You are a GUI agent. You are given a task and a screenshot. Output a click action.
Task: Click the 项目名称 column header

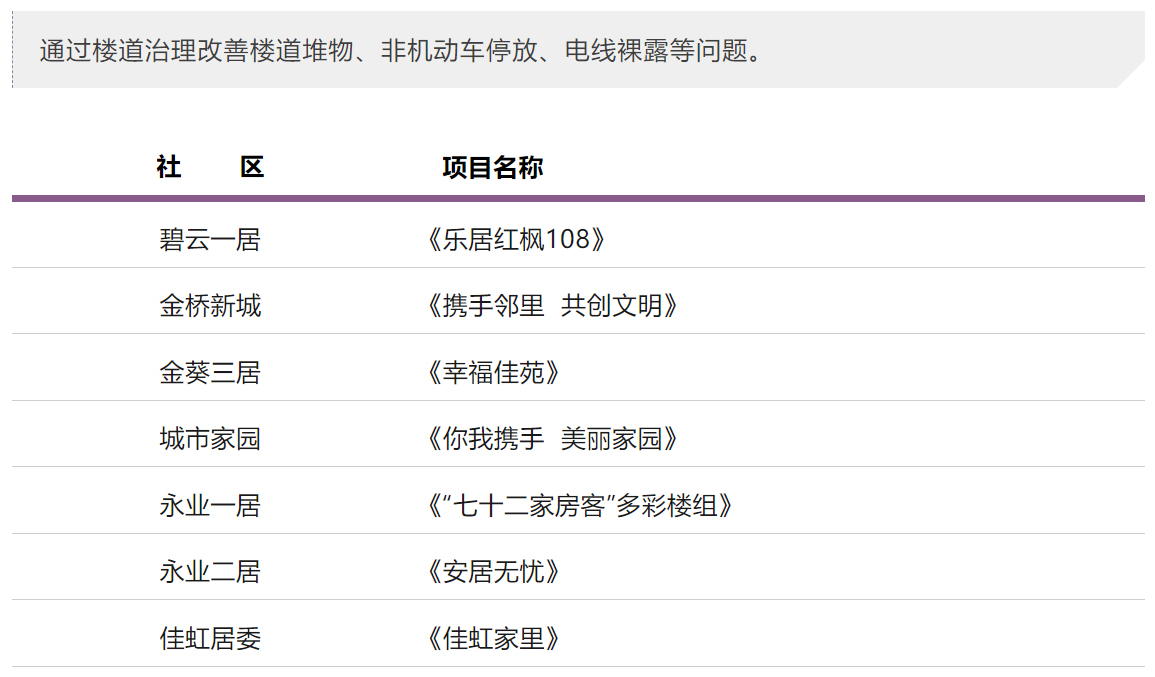(x=492, y=168)
